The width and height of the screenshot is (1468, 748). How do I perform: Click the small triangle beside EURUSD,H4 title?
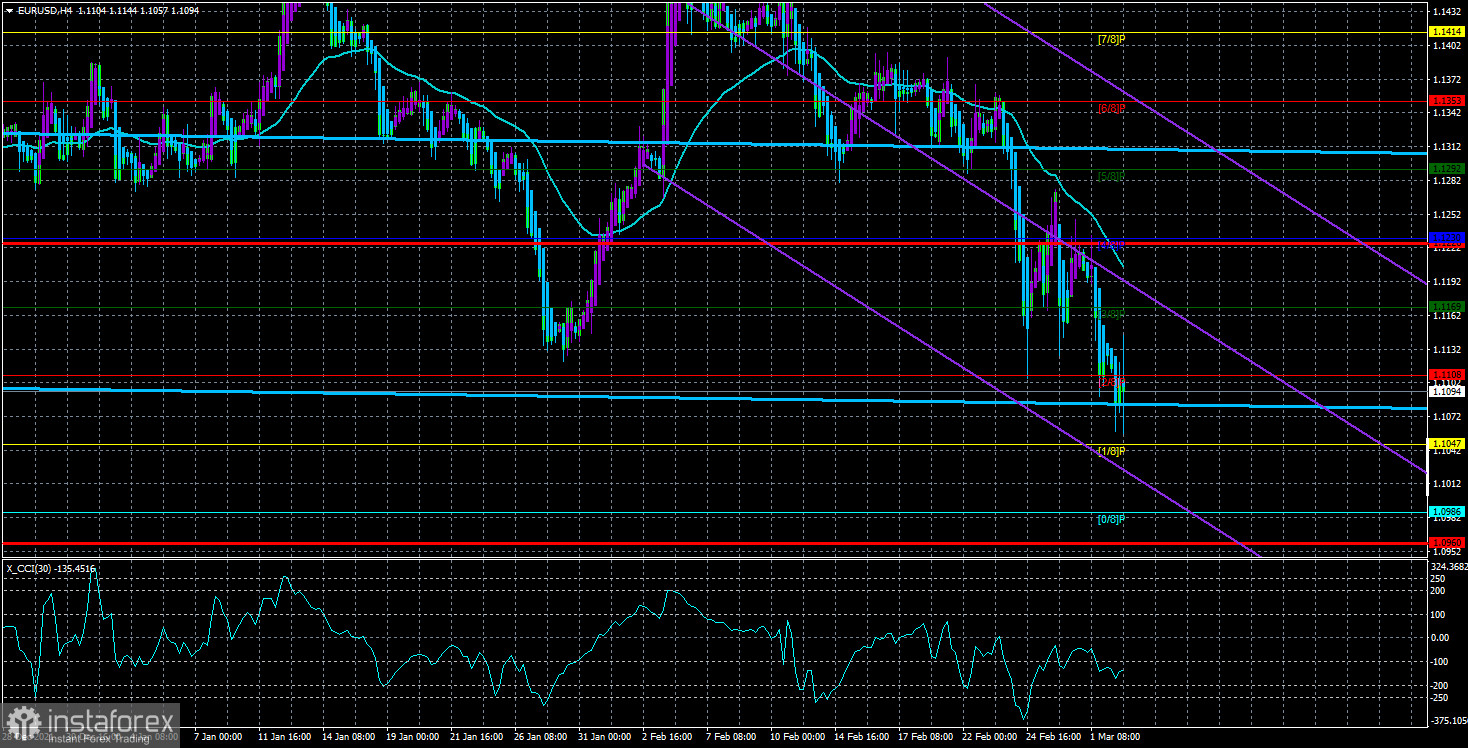tap(9, 9)
